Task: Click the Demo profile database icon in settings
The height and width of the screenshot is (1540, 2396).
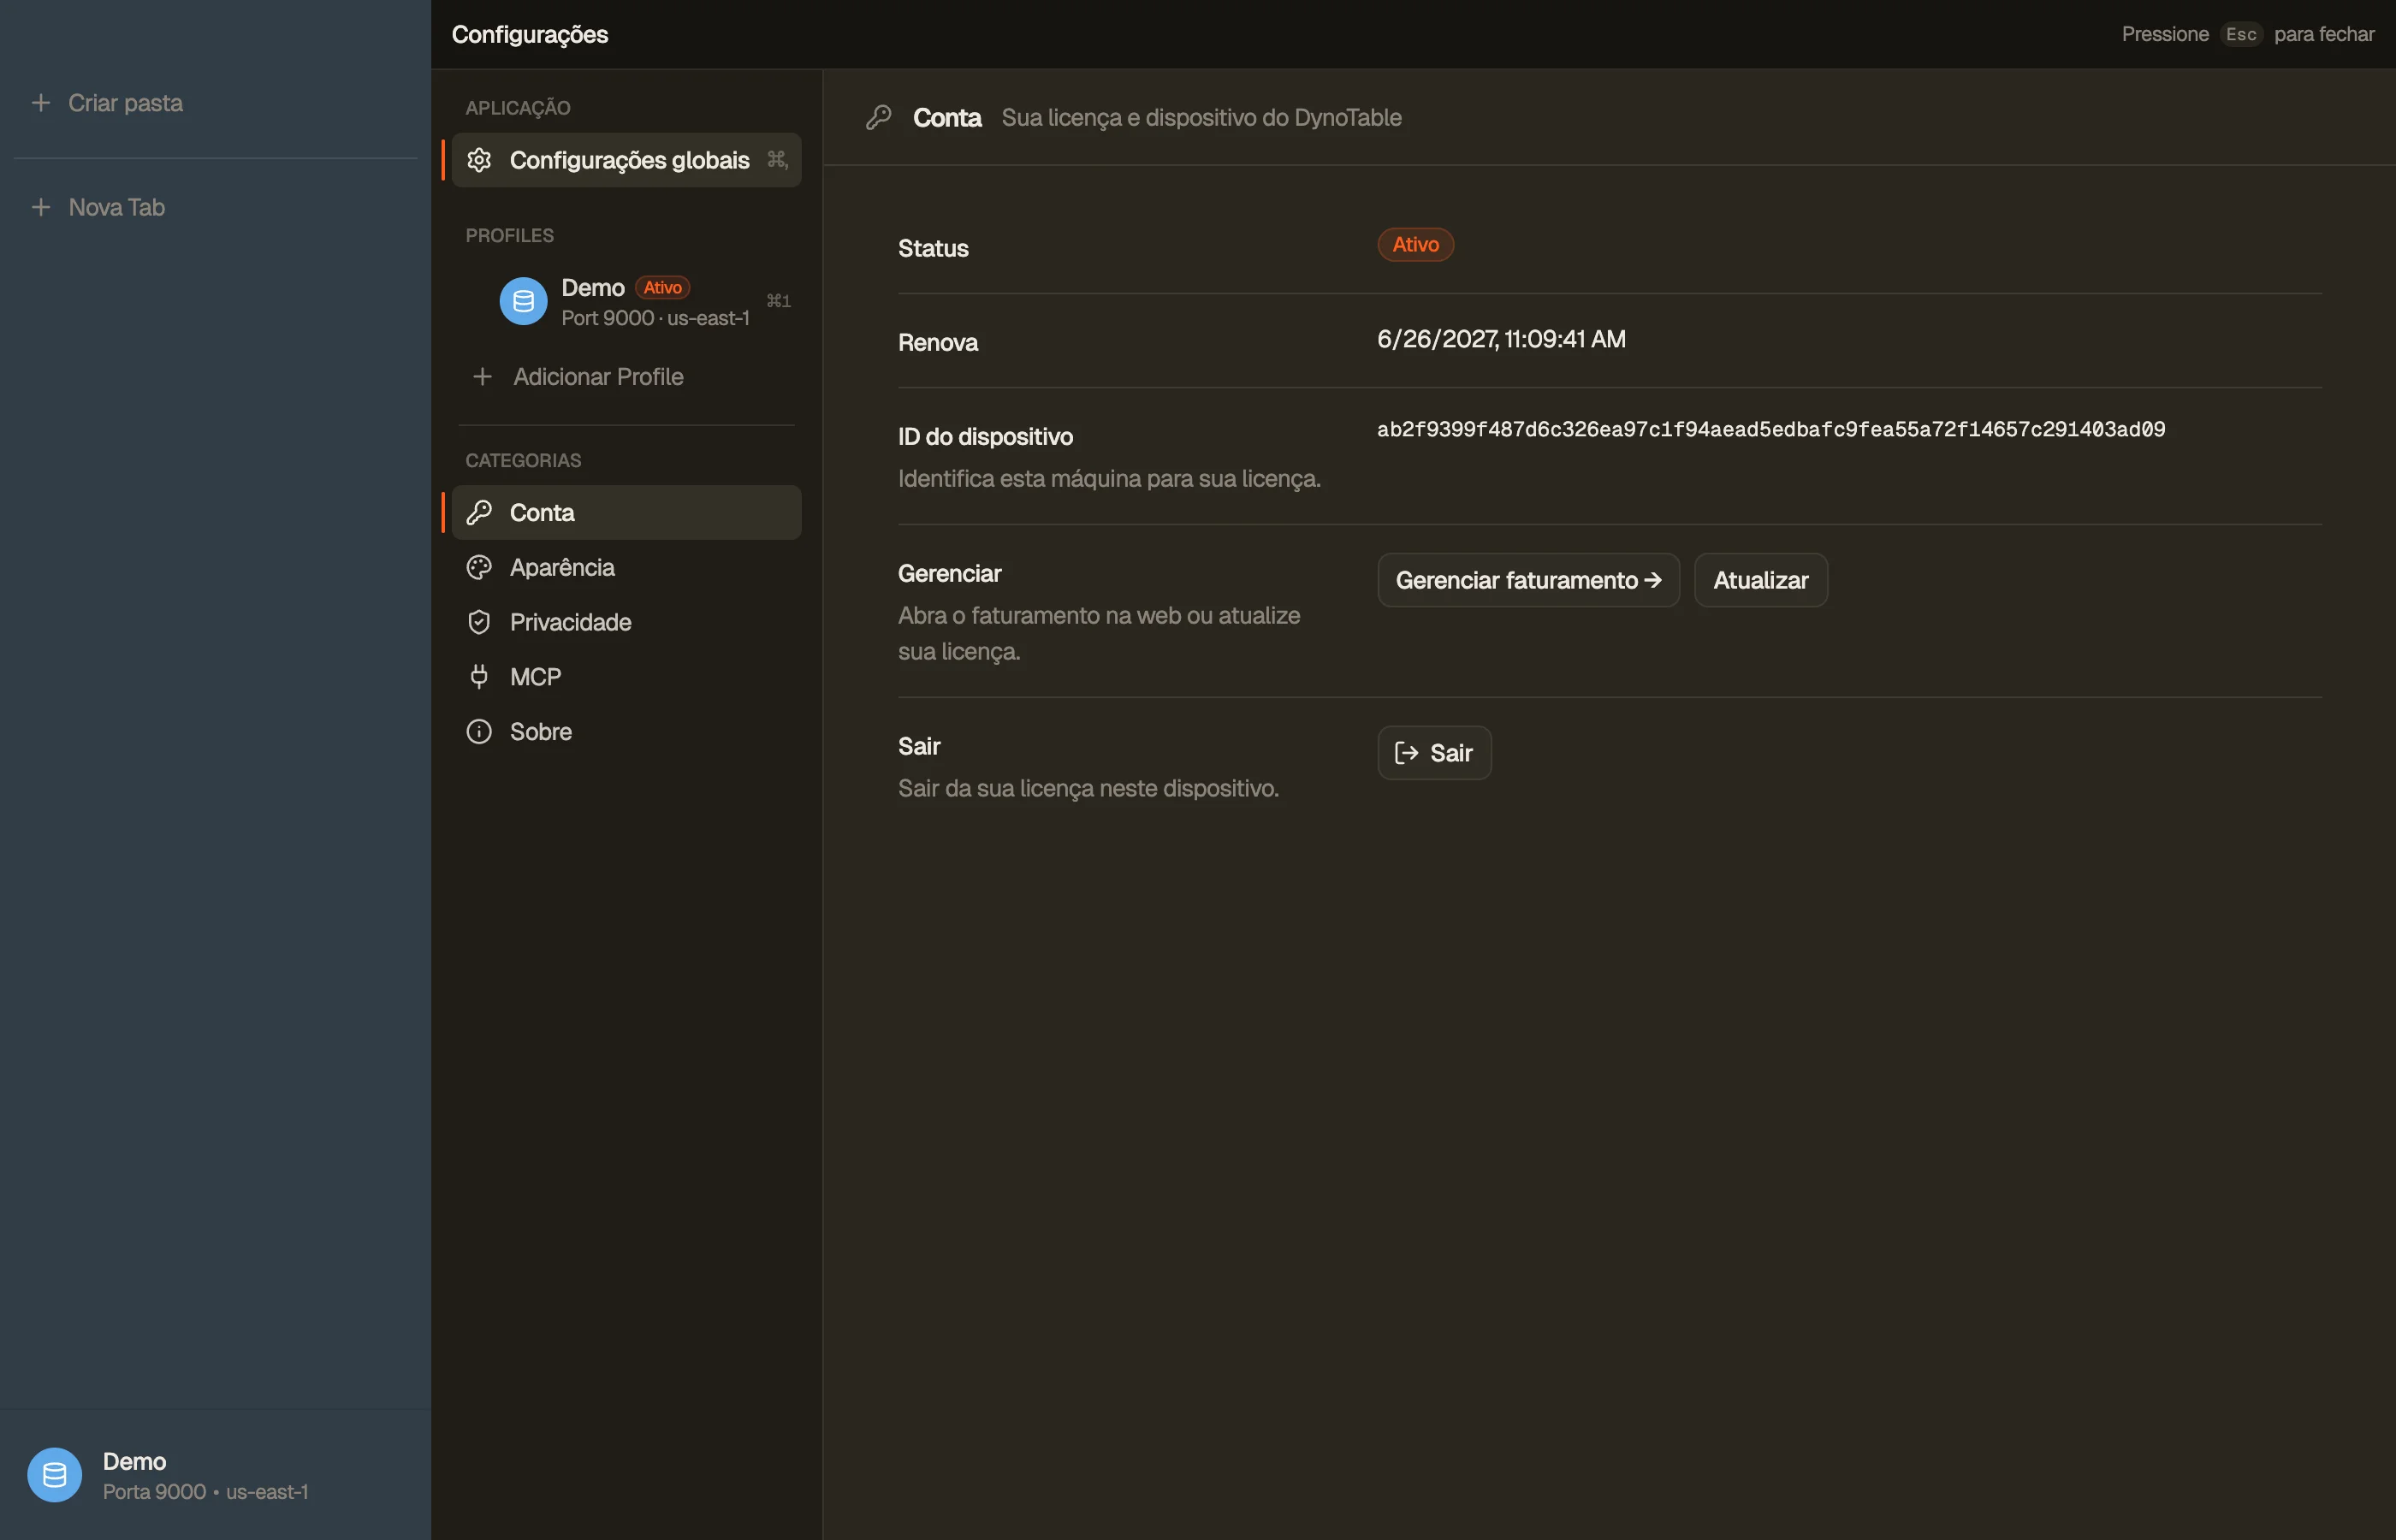Action: (x=523, y=301)
